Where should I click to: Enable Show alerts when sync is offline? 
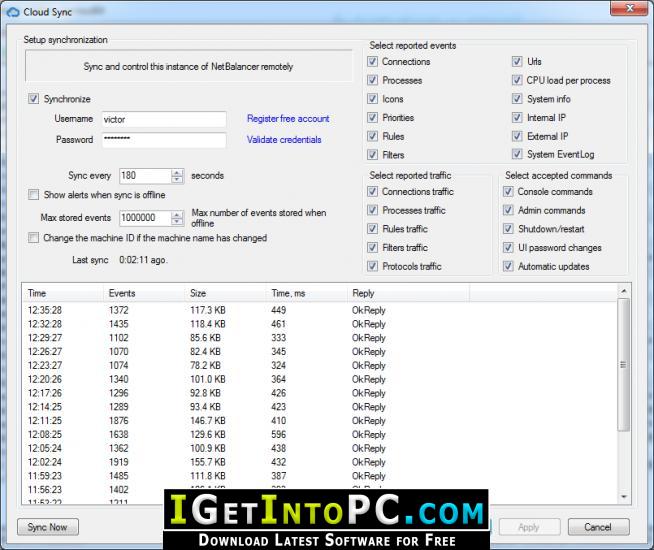[x=33, y=195]
